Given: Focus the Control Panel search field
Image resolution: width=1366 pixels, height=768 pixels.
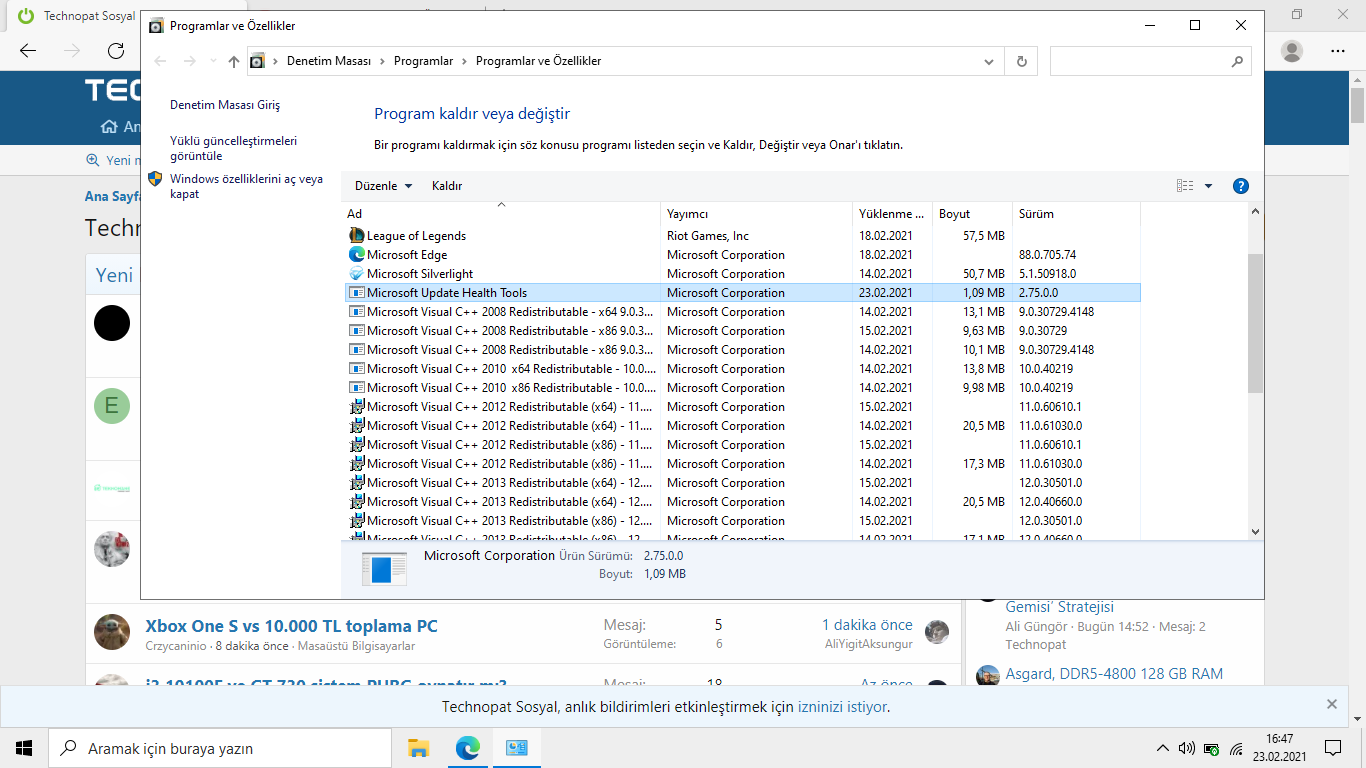Looking at the screenshot, I should pyautogui.click(x=1140, y=61).
